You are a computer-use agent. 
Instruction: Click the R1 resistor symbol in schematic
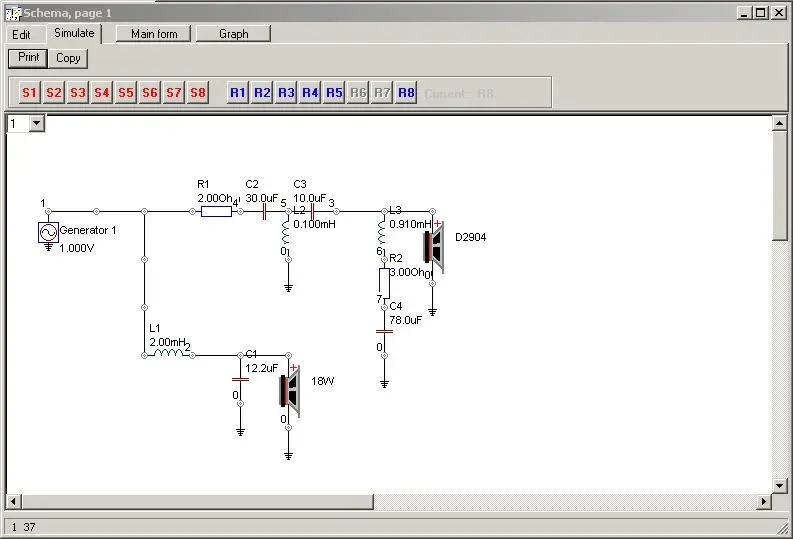coord(216,211)
